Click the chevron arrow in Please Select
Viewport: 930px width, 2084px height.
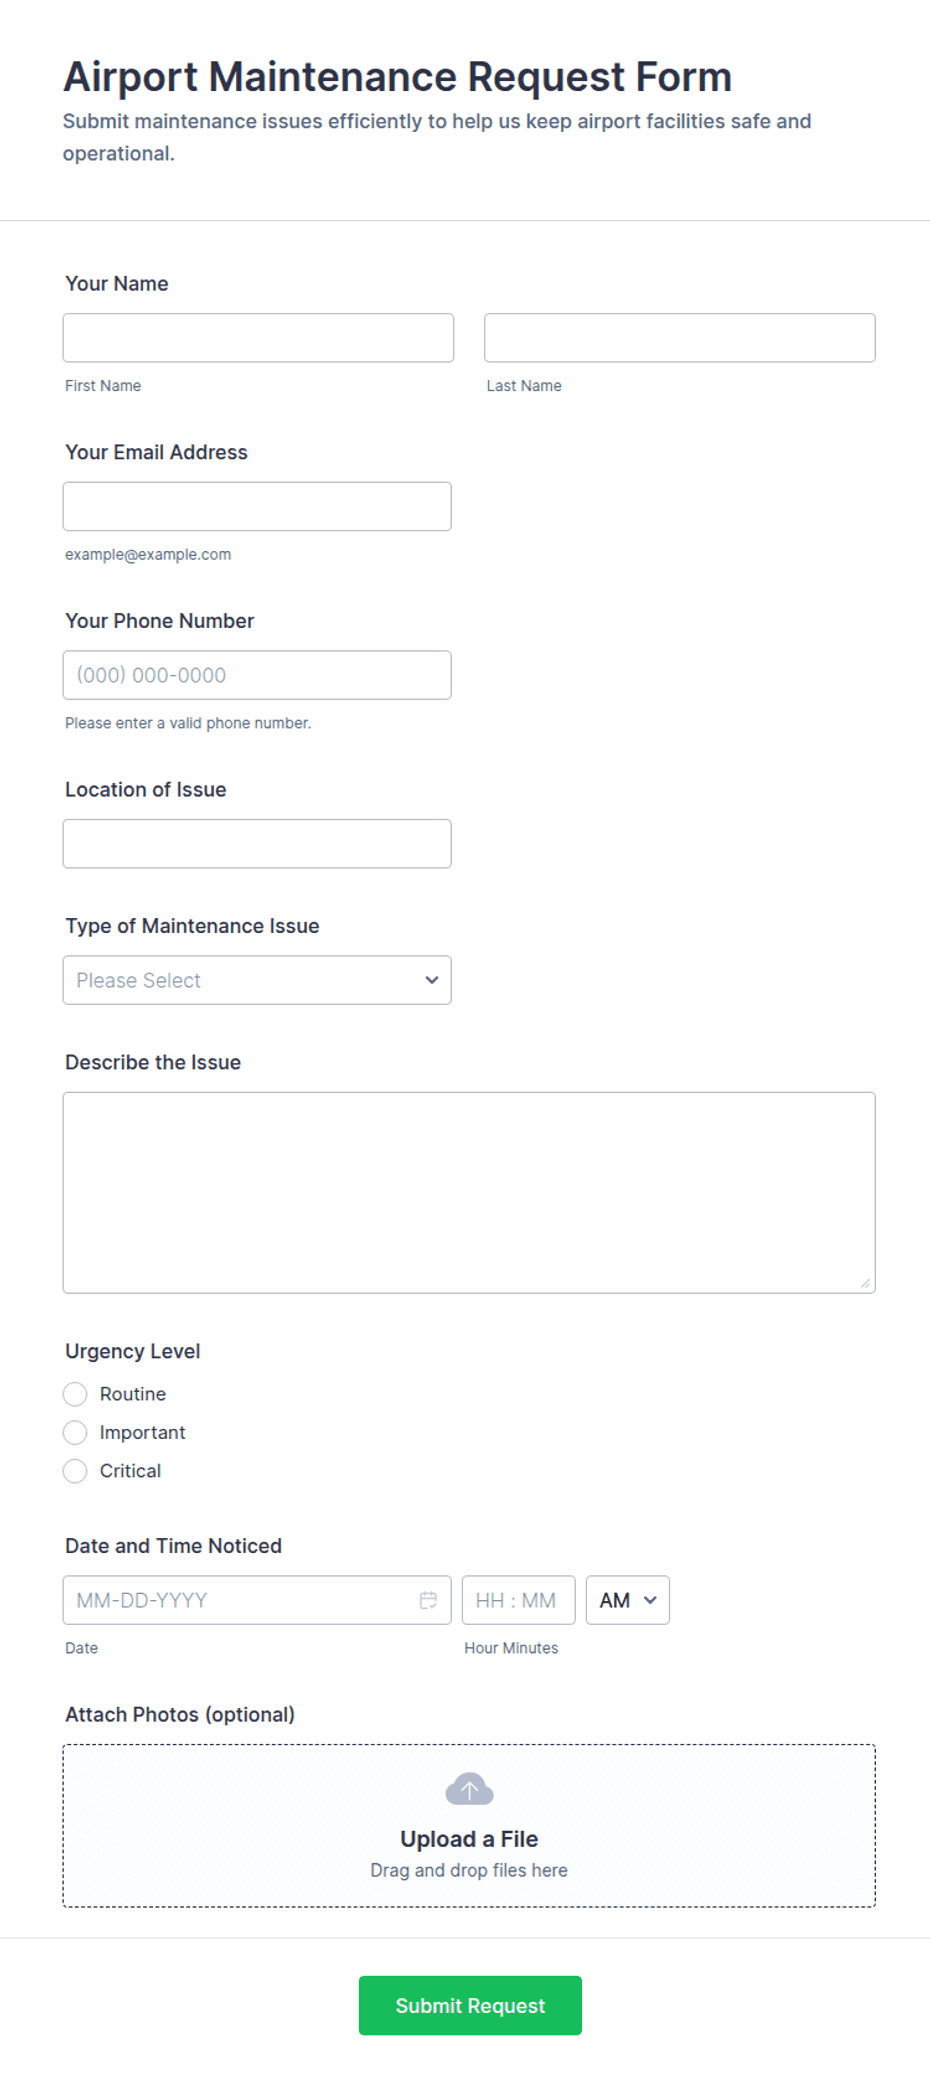point(431,980)
